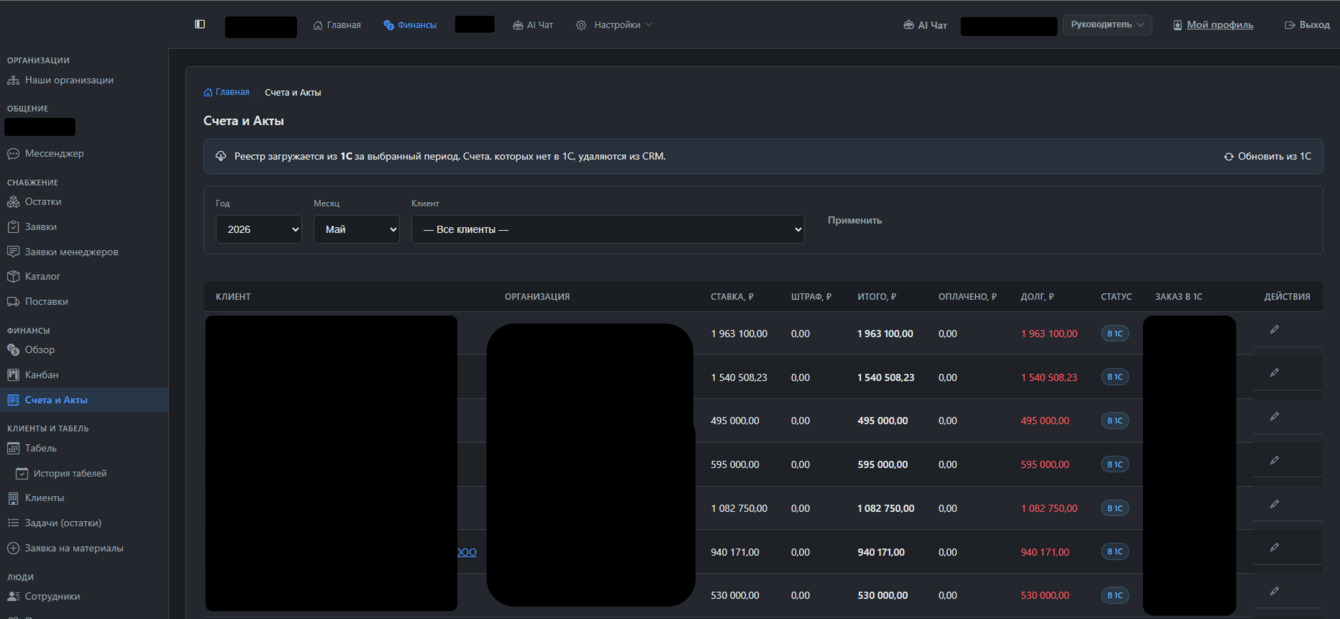Open Мой профиль link
1340x619 pixels.
tap(1213, 25)
